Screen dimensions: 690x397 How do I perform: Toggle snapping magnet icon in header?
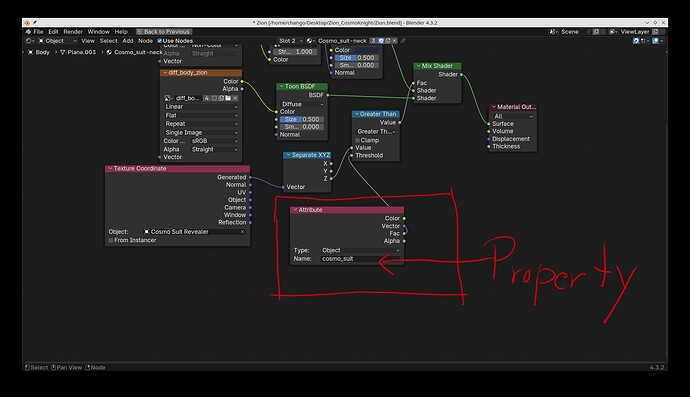pyautogui.click(x=636, y=41)
